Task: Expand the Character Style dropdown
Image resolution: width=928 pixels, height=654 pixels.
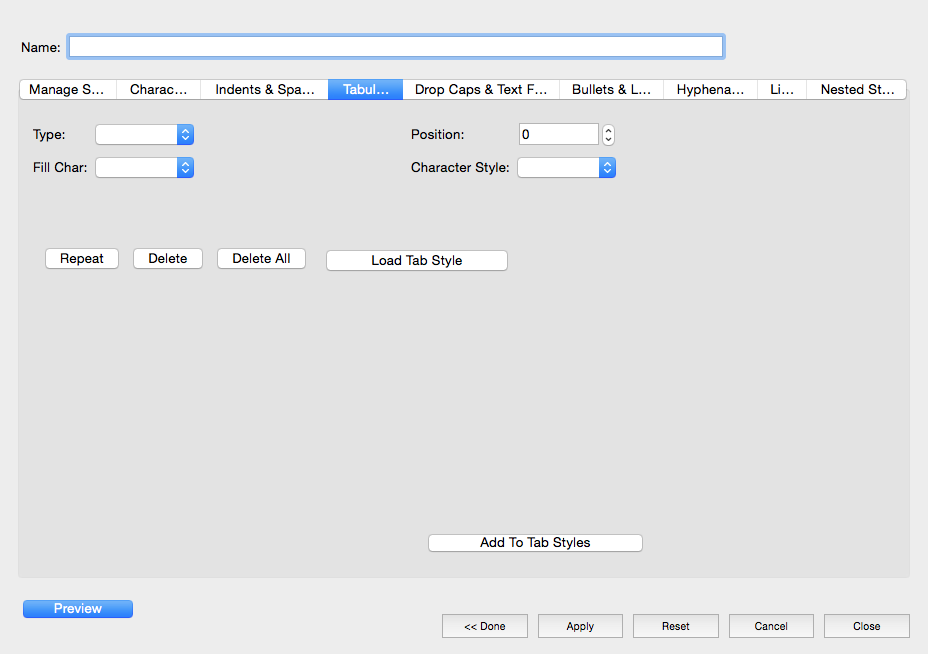Action: tap(566, 168)
